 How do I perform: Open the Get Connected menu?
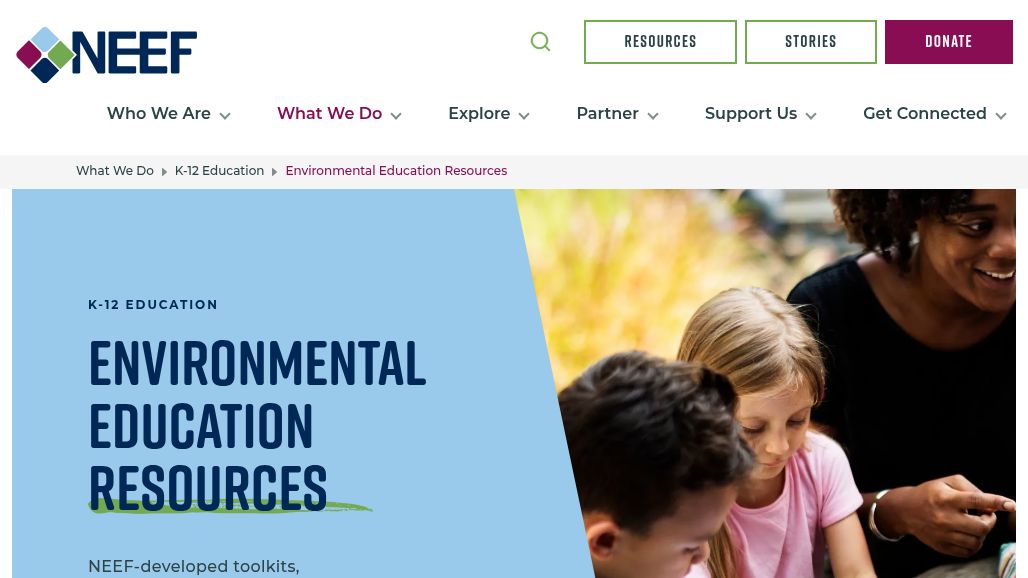click(x=924, y=113)
